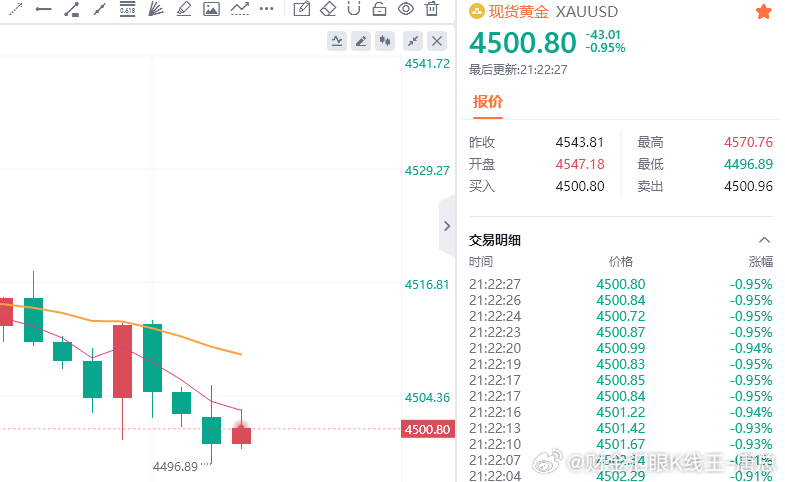This screenshot has width=785, height=482.
Task: Toggle lock drawings padlock
Action: (379, 9)
